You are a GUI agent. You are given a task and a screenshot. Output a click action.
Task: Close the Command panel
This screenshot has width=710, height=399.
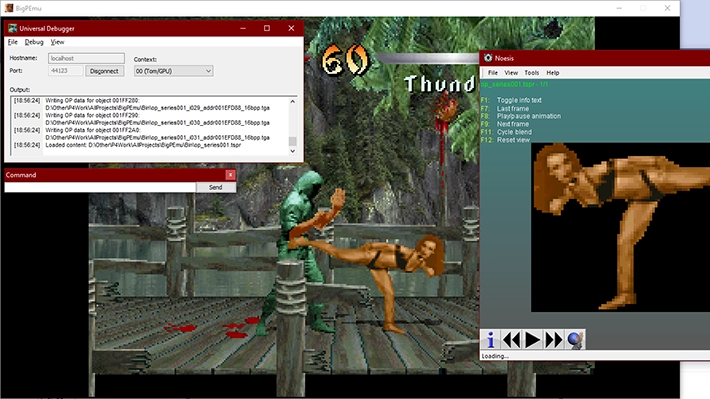pos(230,175)
